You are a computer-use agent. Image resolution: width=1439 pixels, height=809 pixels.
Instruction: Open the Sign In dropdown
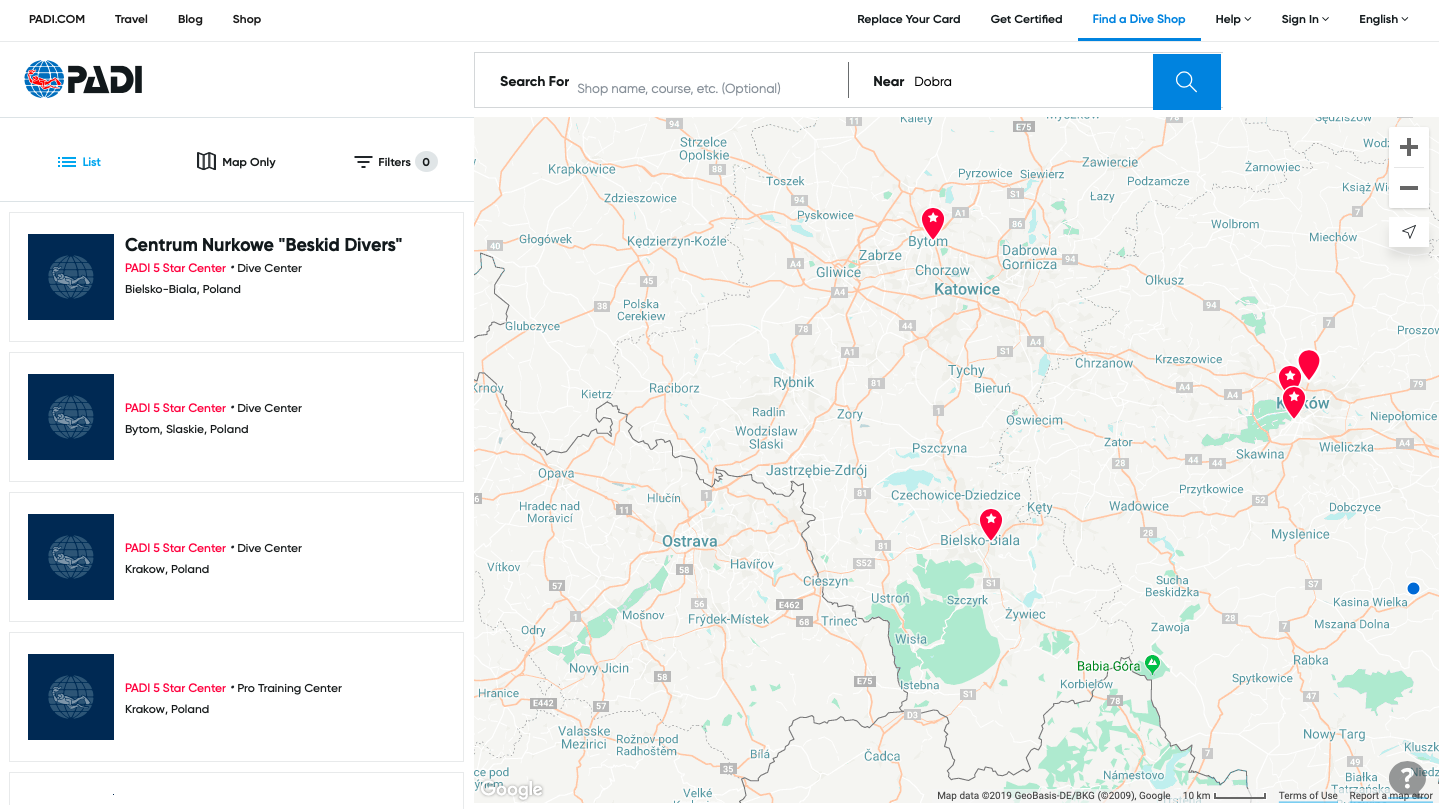coord(1305,19)
